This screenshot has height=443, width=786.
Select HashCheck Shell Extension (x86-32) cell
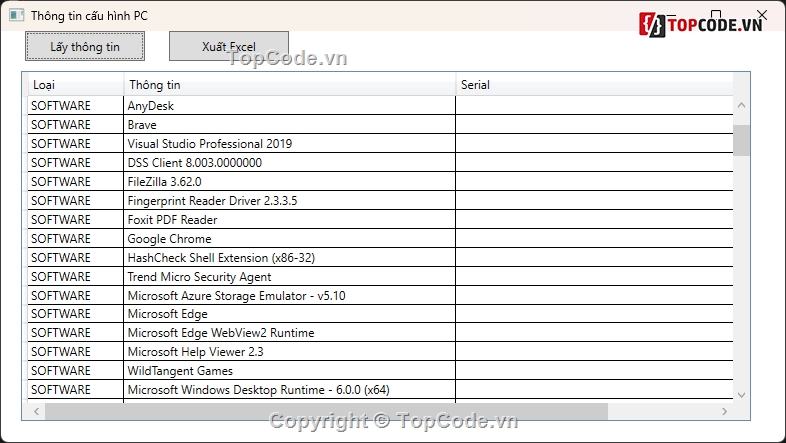click(x=290, y=258)
